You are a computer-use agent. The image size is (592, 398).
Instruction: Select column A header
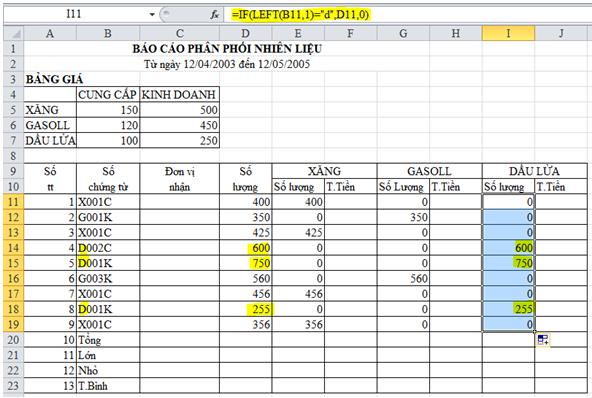50,33
